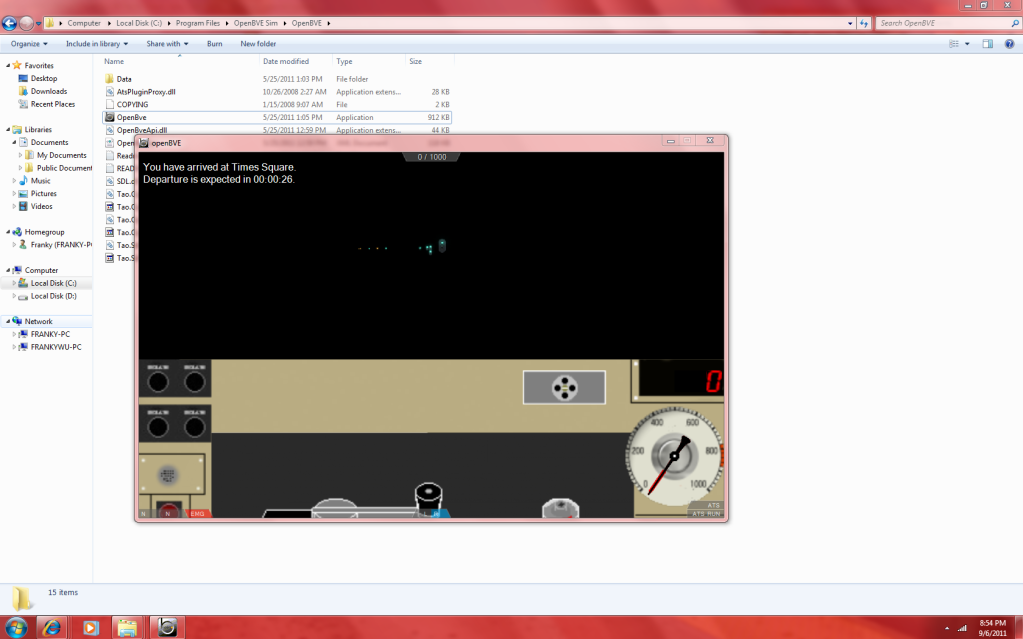Click the Music library icon

coord(23,181)
